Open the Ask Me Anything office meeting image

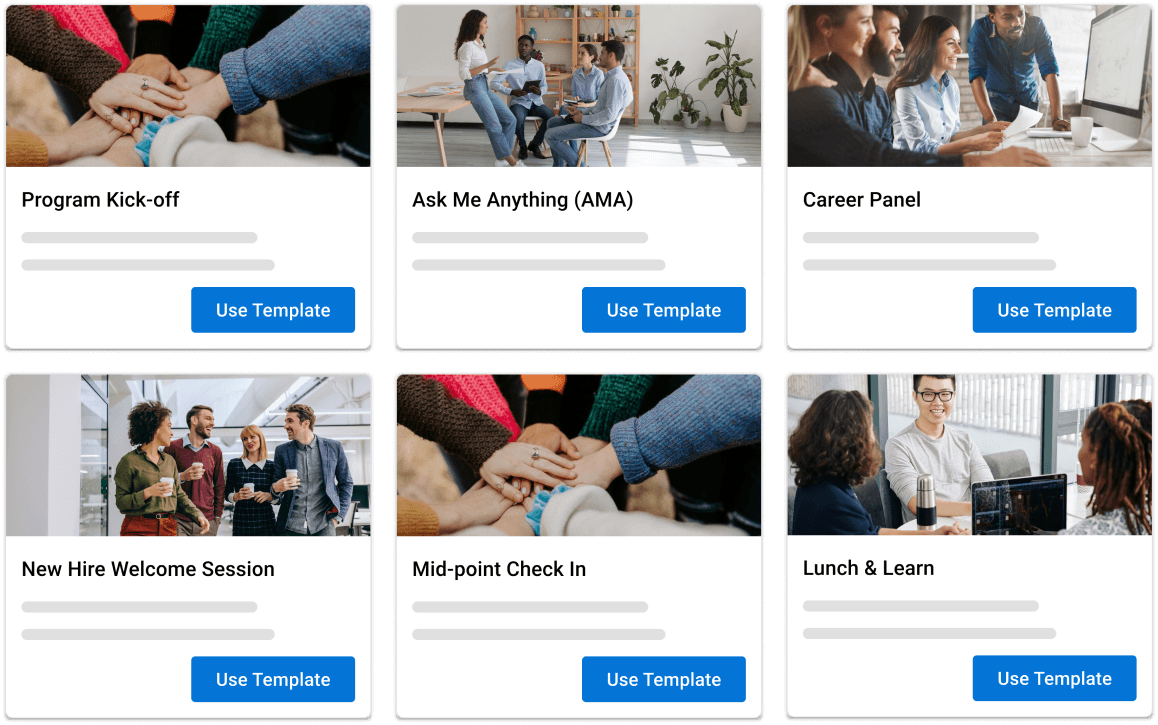tap(579, 86)
